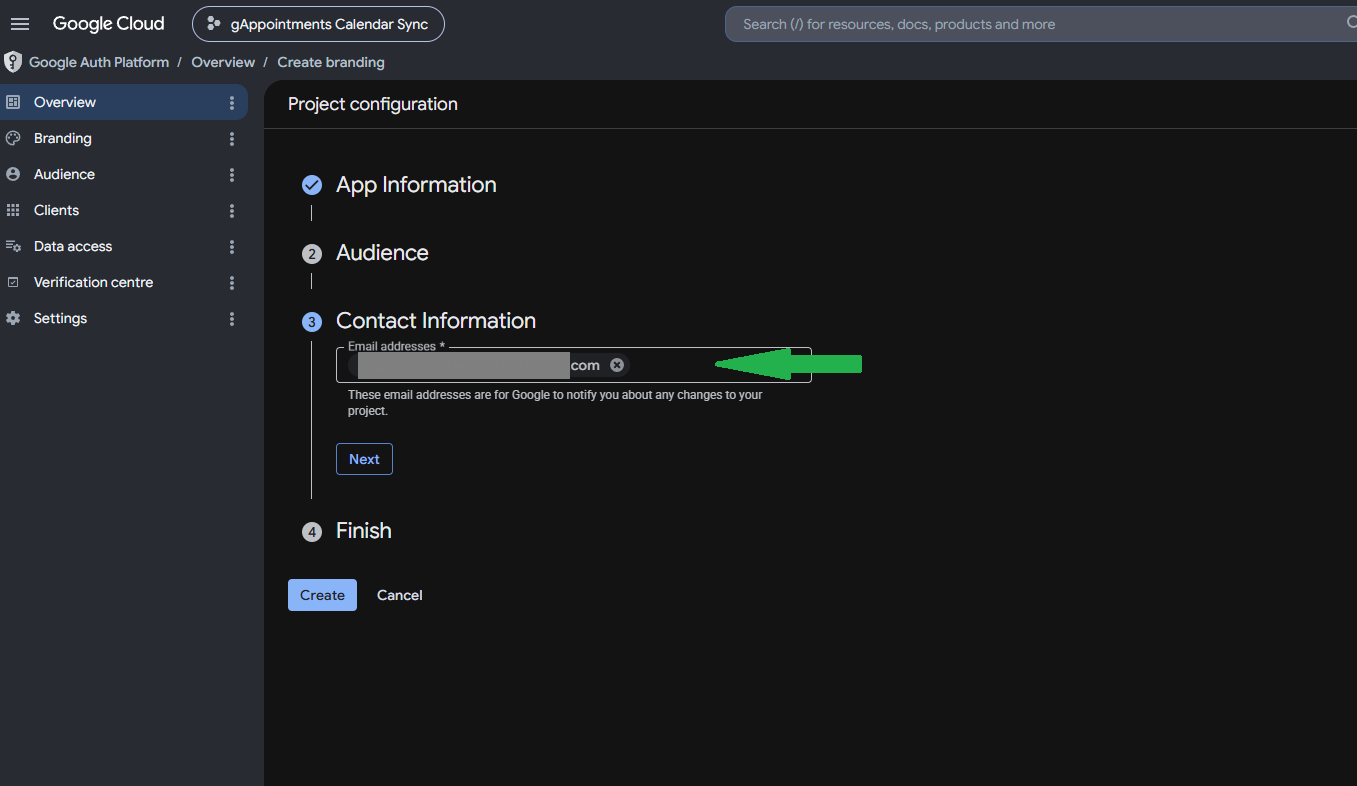The image size is (1357, 786).
Task: Click the Contact Information step heading
Action: click(436, 321)
